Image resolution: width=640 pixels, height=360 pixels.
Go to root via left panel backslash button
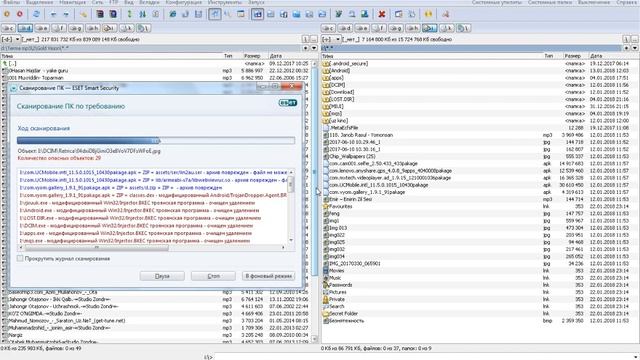tap(305, 39)
